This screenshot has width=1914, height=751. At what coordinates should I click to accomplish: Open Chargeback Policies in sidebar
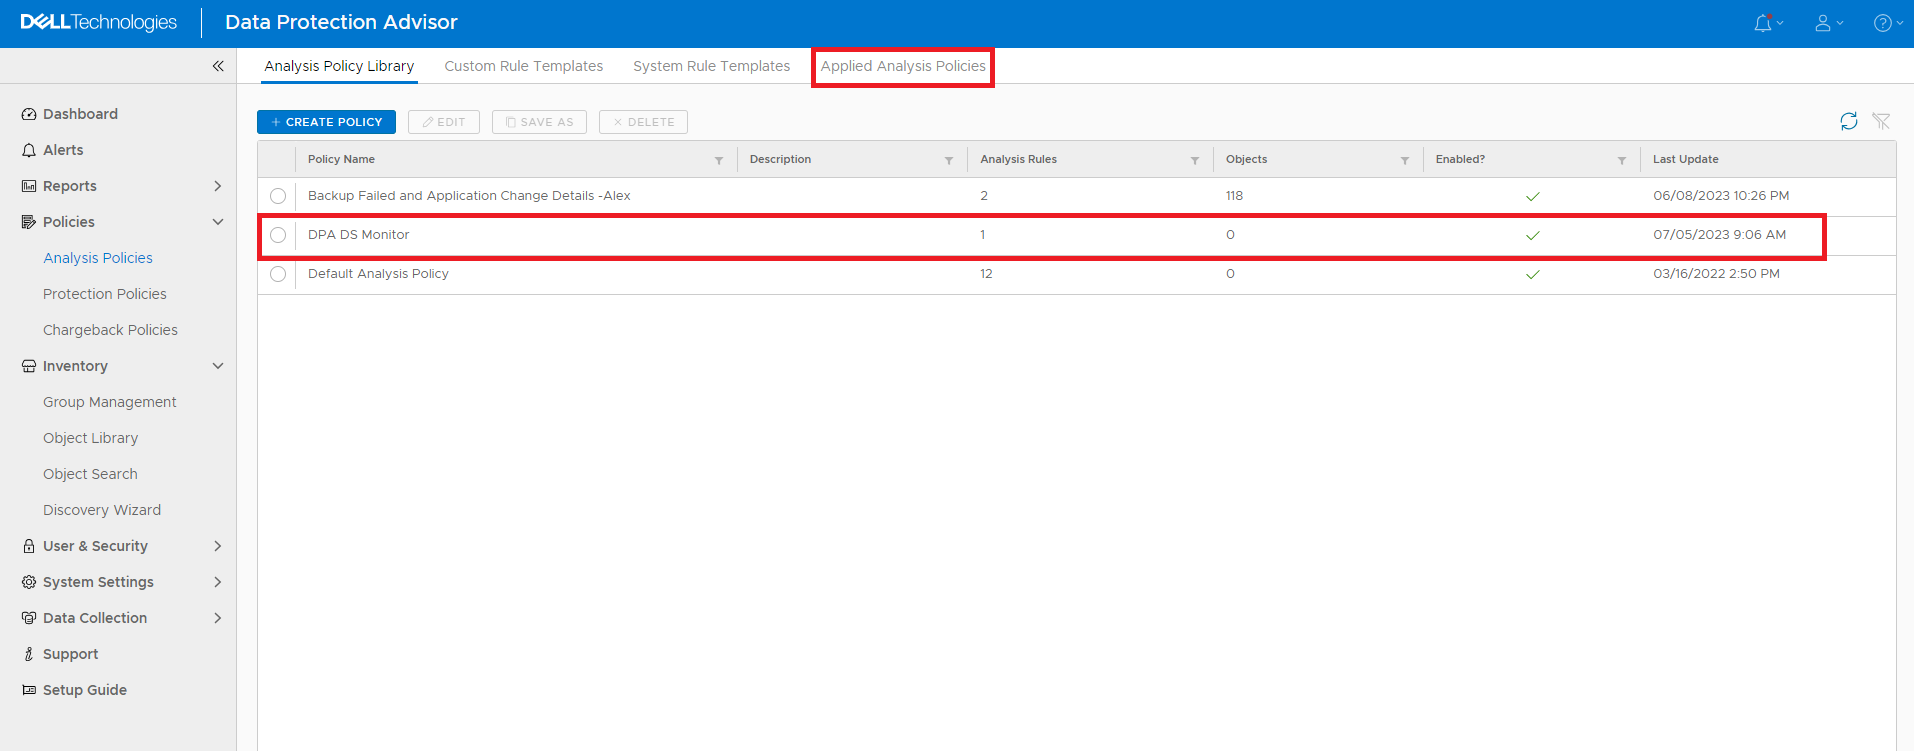tap(110, 330)
